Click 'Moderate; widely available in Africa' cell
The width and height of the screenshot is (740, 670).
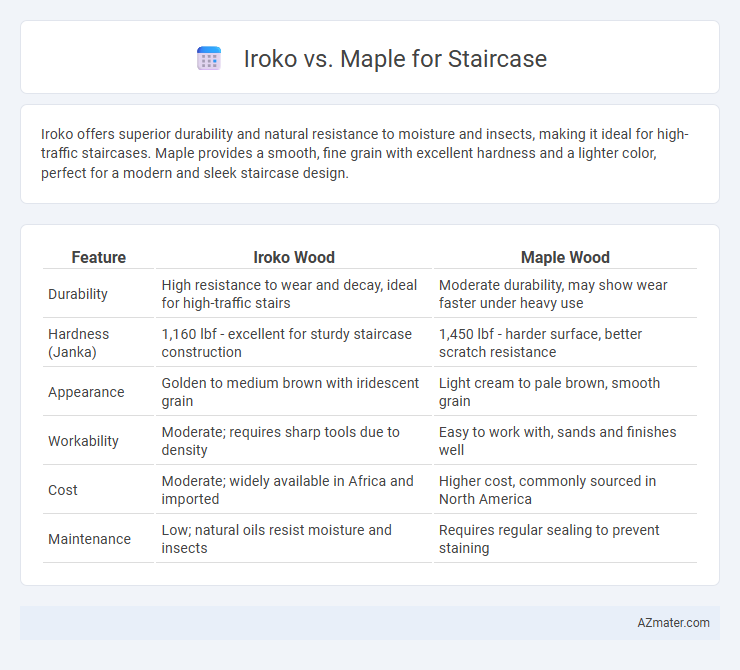(x=294, y=490)
